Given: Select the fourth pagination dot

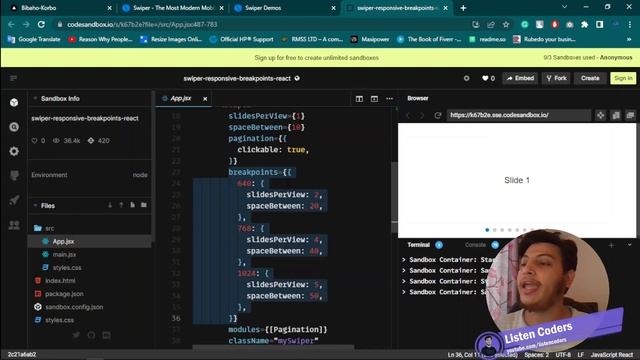Looking at the screenshot, I should [x=509, y=230].
